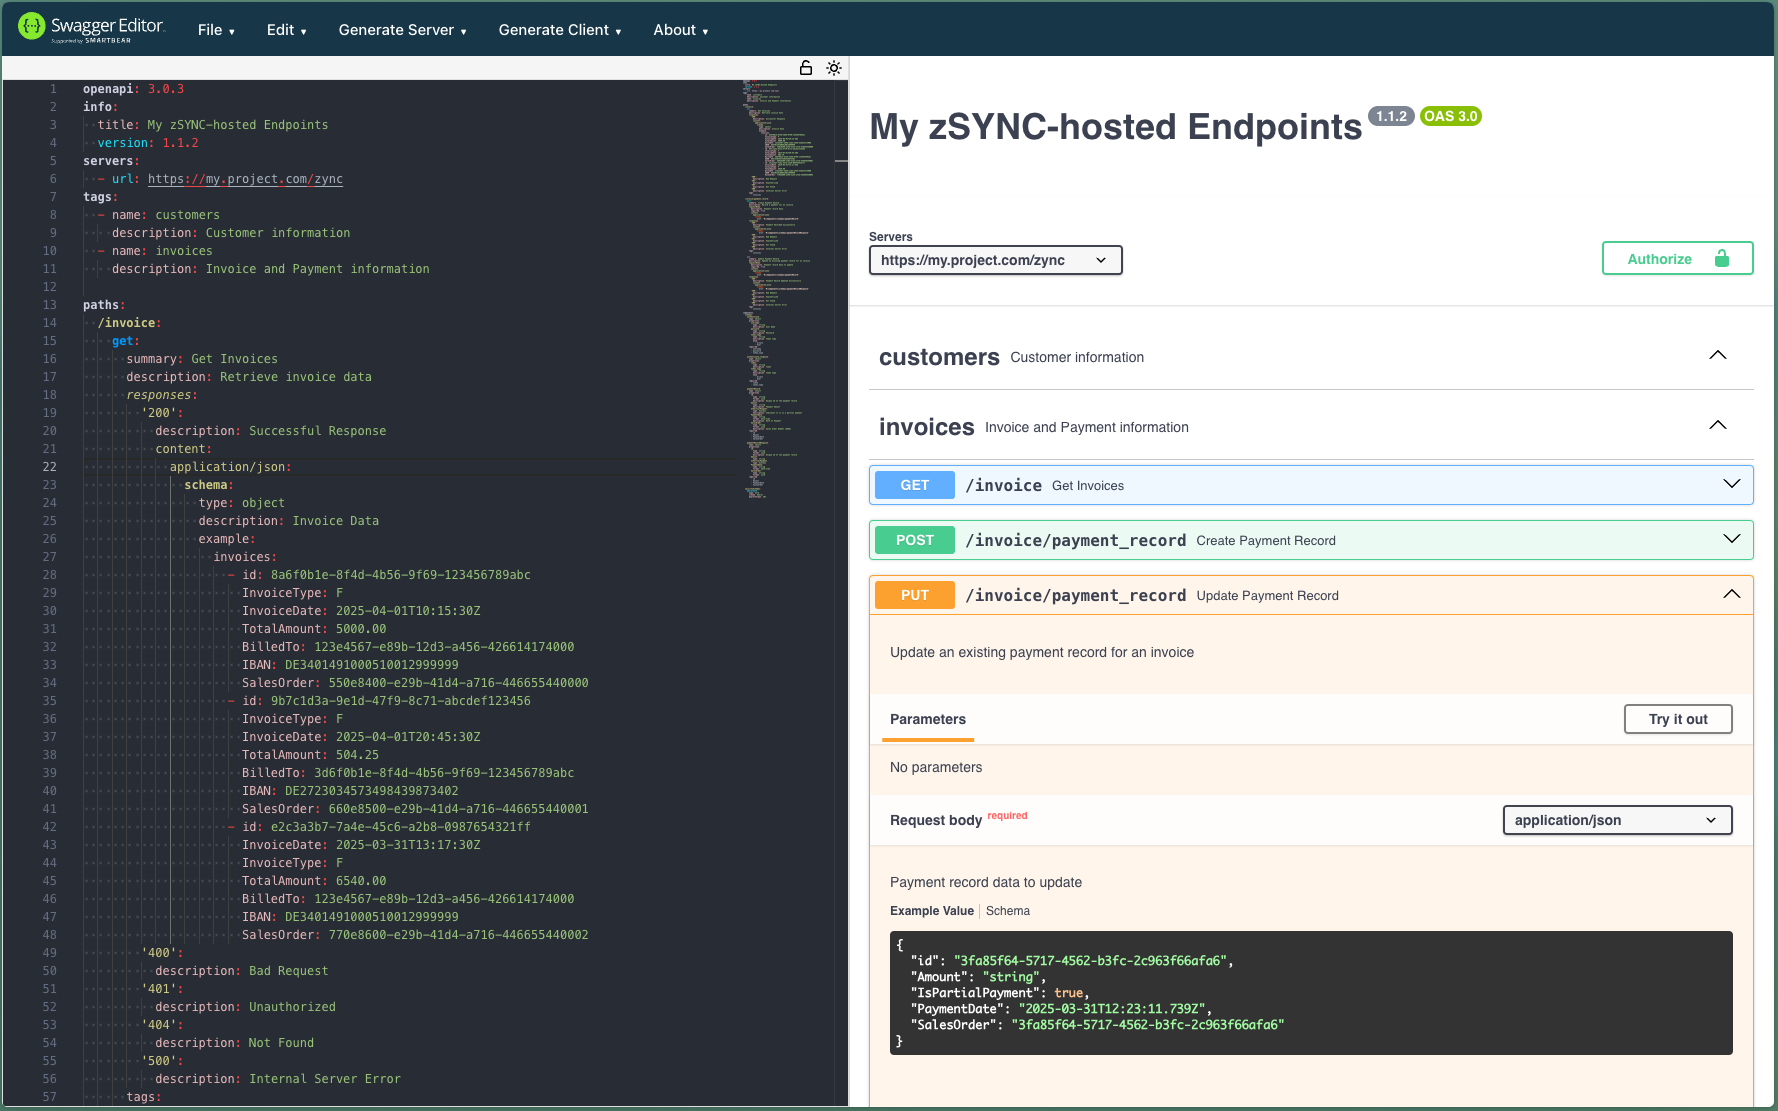The height and width of the screenshot is (1111, 1778).
Task: Click the Authorize button
Action: pos(1677,259)
